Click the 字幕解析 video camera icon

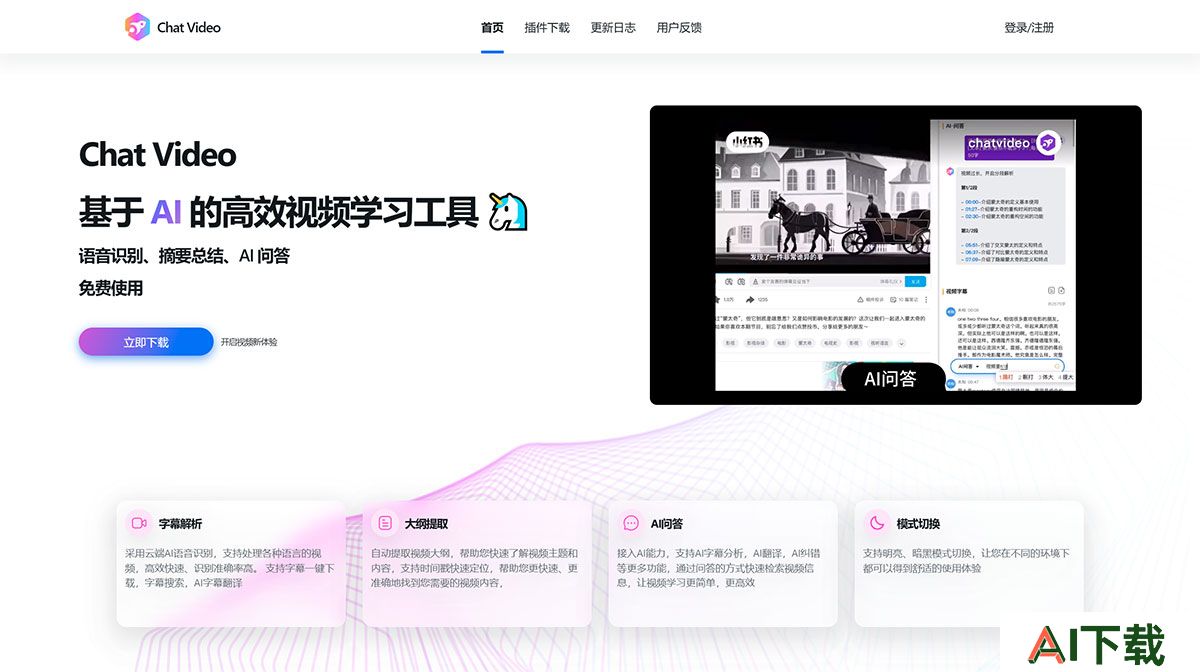139,523
